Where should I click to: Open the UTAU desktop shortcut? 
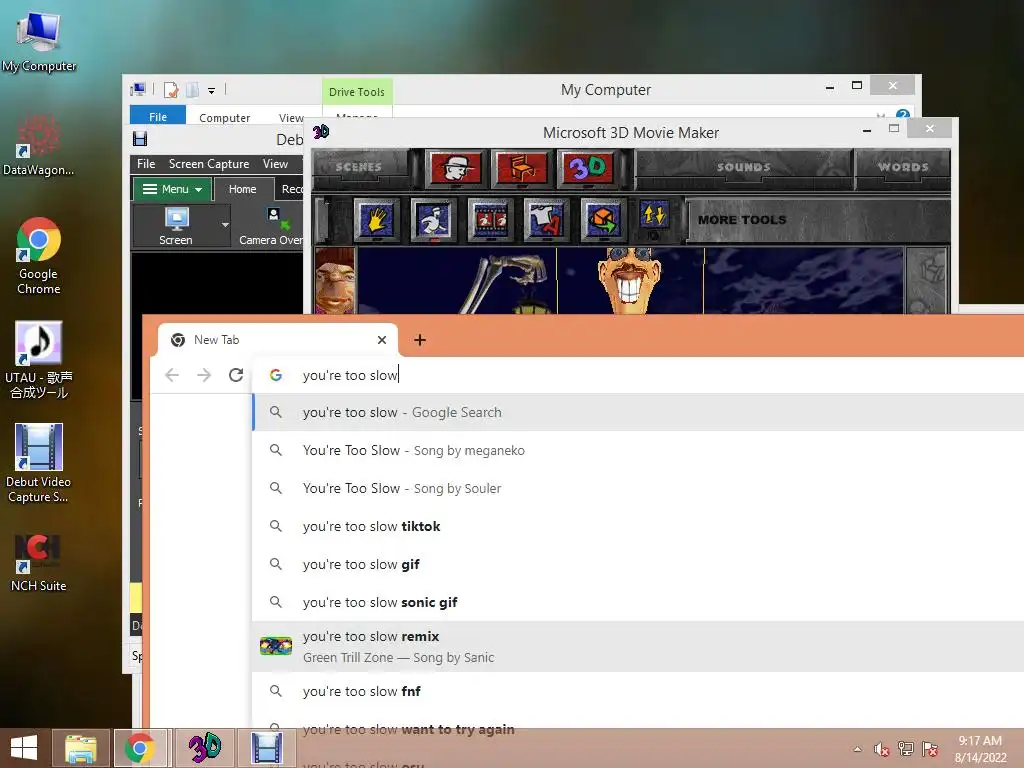point(39,360)
